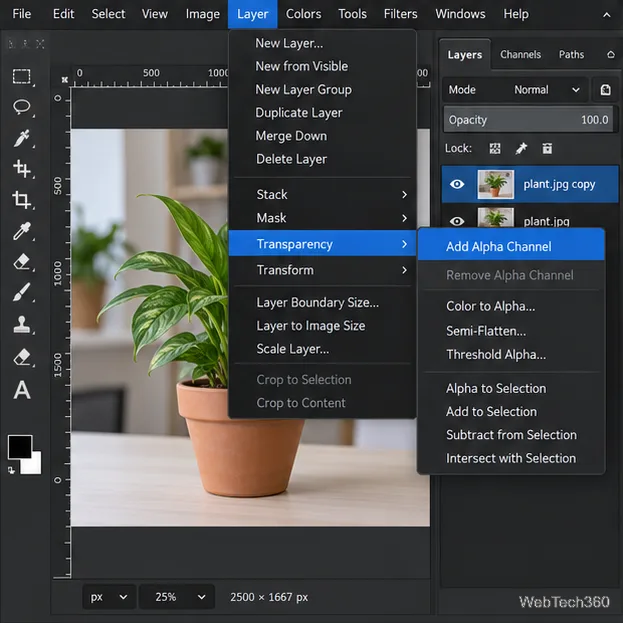This screenshot has width=623, height=623.
Task: Open the Help menu
Action: point(516,14)
